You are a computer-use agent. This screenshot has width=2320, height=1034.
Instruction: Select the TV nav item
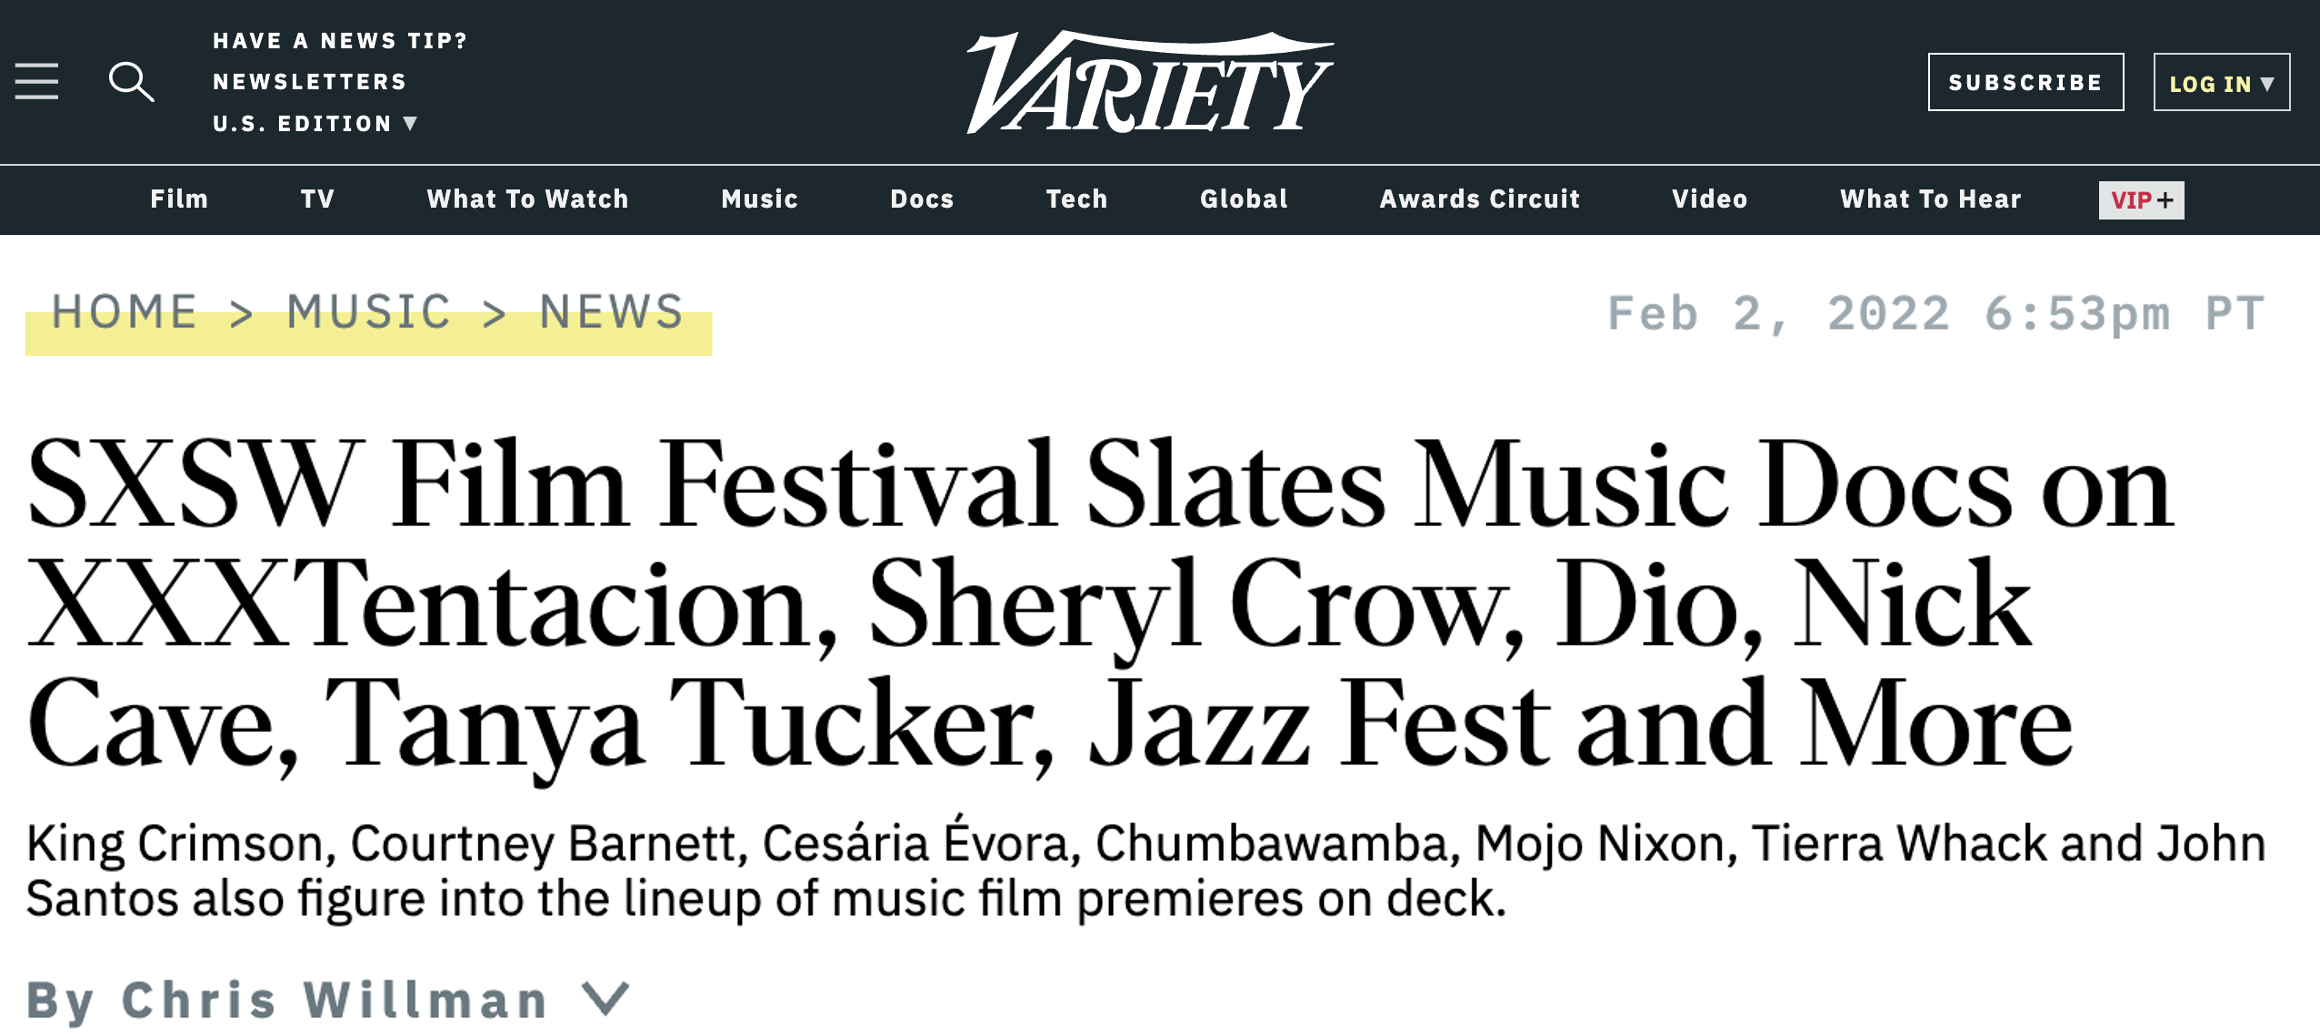click(x=317, y=199)
